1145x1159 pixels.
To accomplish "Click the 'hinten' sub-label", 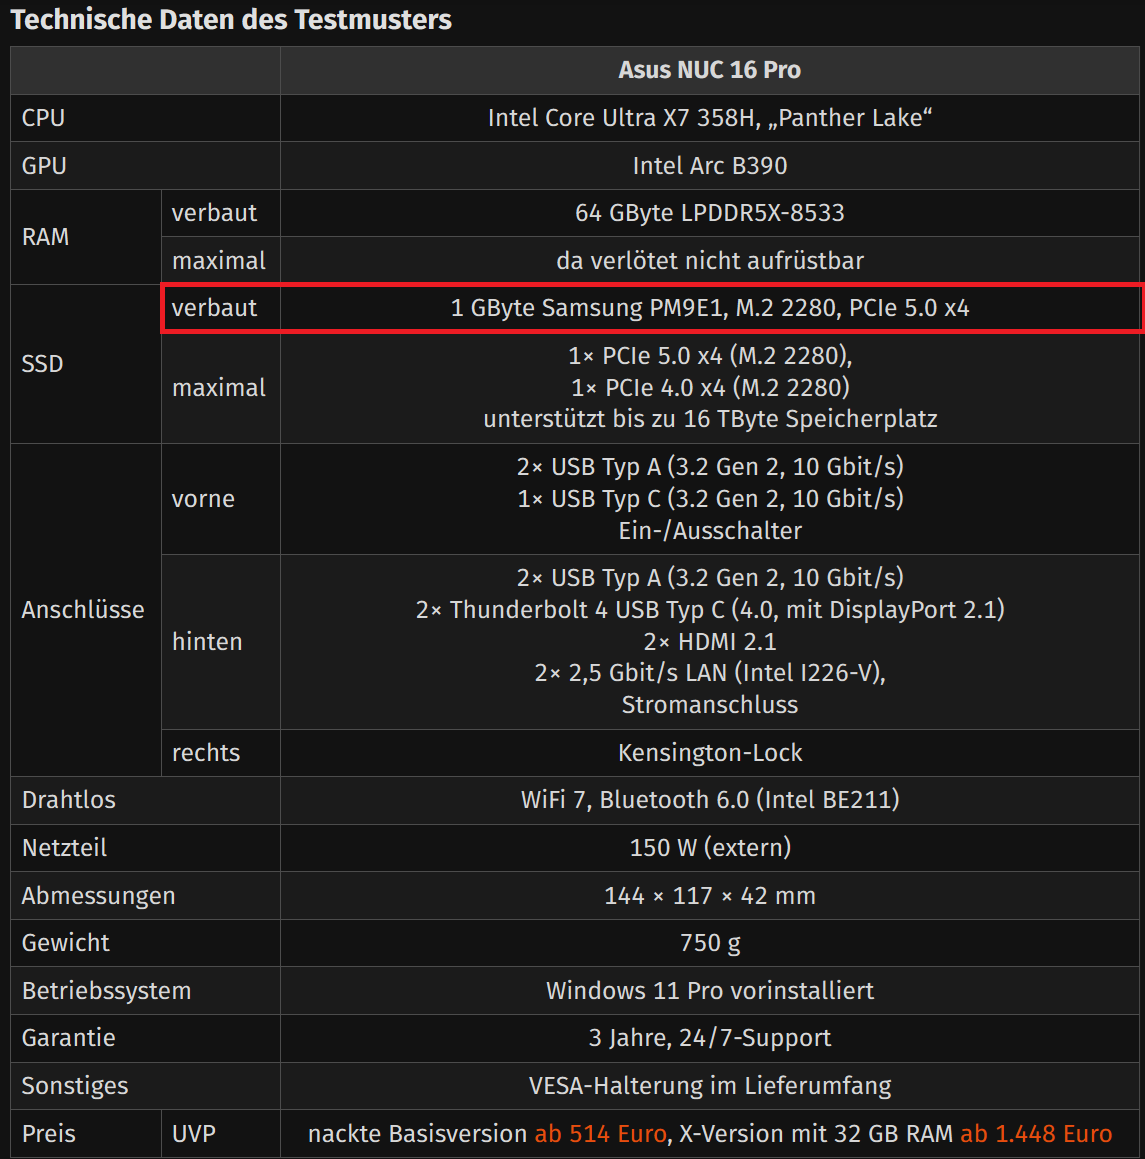I will [207, 642].
